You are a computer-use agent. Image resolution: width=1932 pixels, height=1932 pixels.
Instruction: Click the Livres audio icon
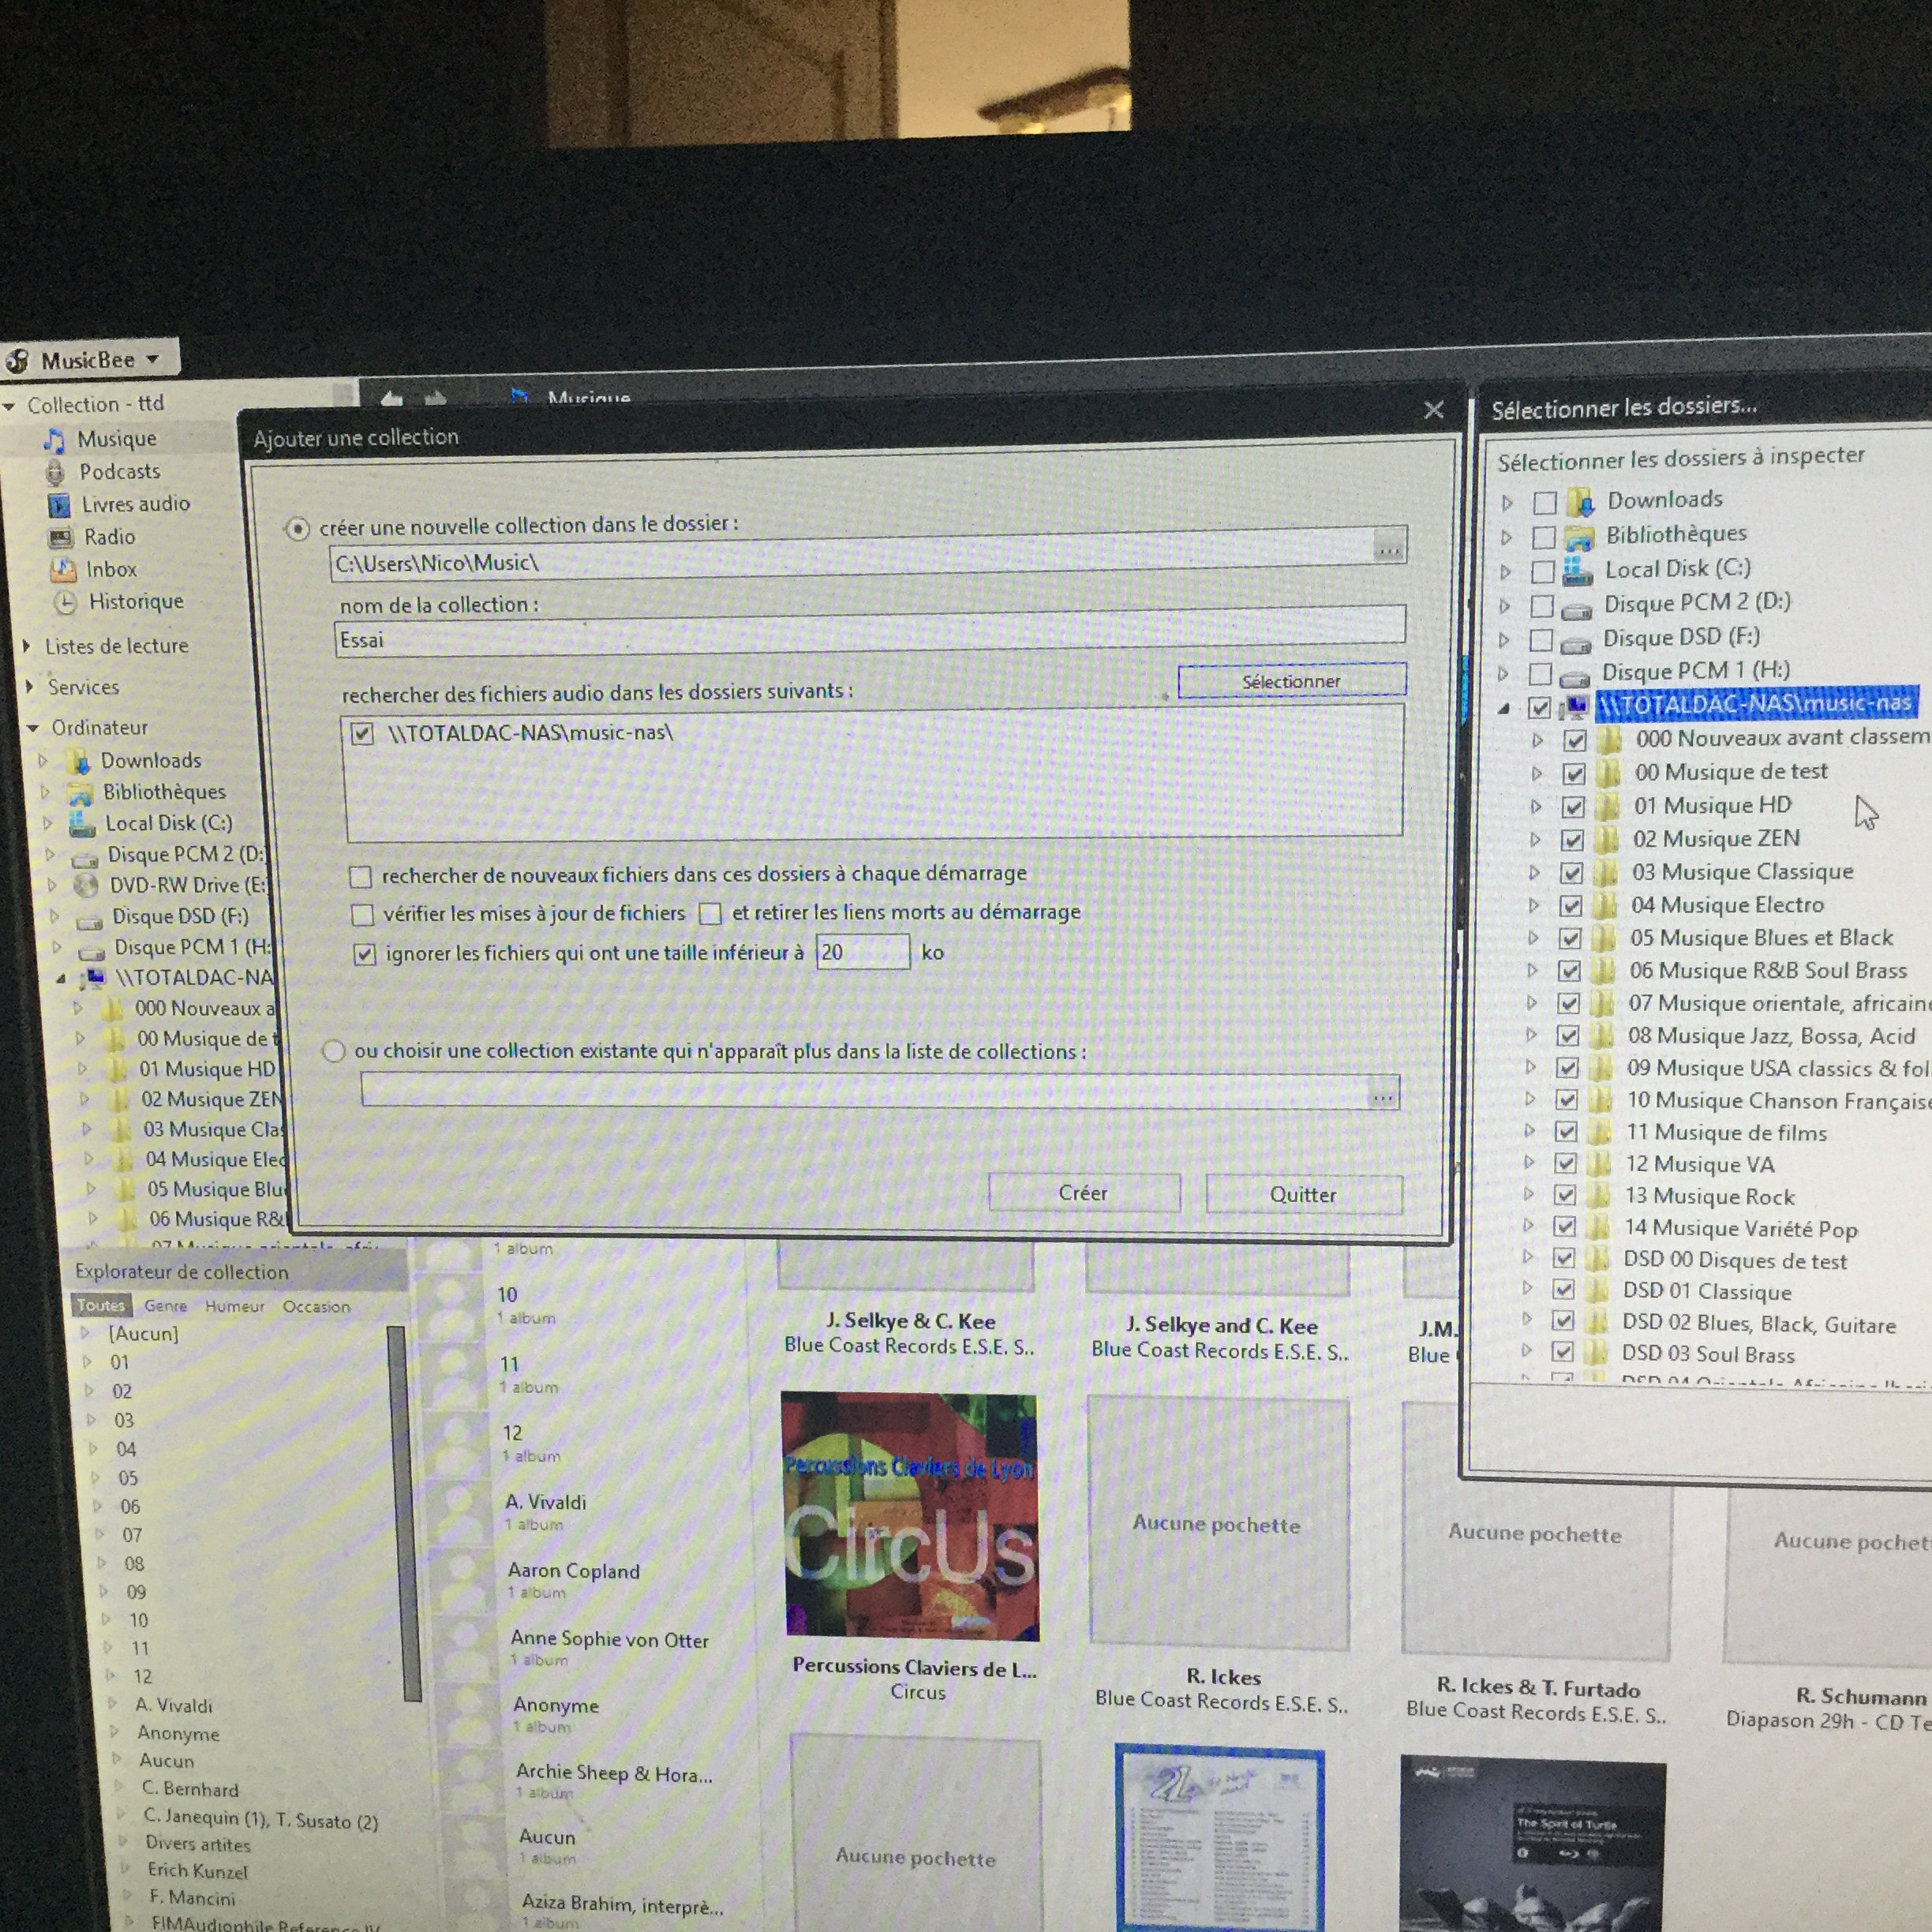click(x=60, y=505)
